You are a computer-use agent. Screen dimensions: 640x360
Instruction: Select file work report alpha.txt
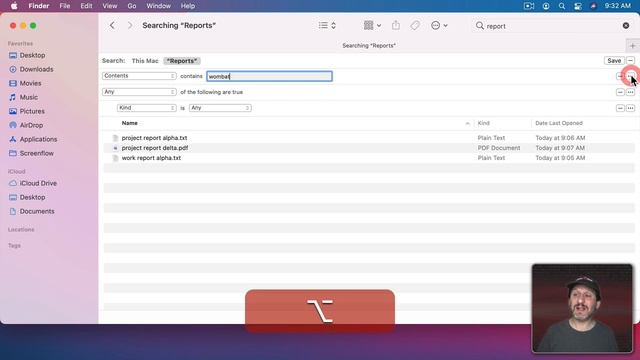(x=151, y=158)
